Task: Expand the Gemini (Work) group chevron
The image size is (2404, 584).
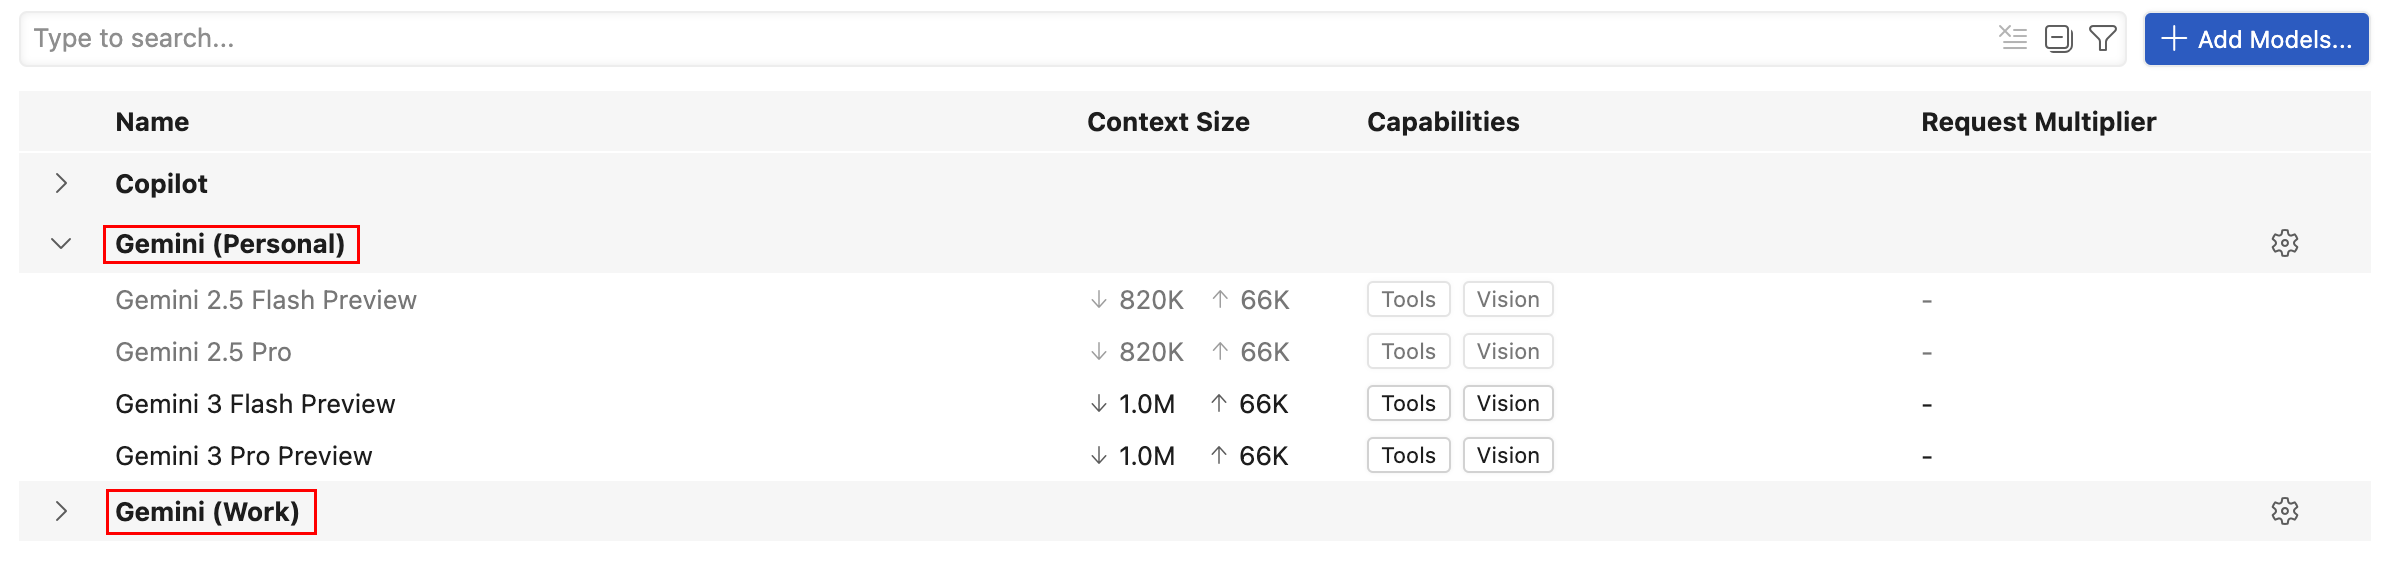Action: point(61,511)
